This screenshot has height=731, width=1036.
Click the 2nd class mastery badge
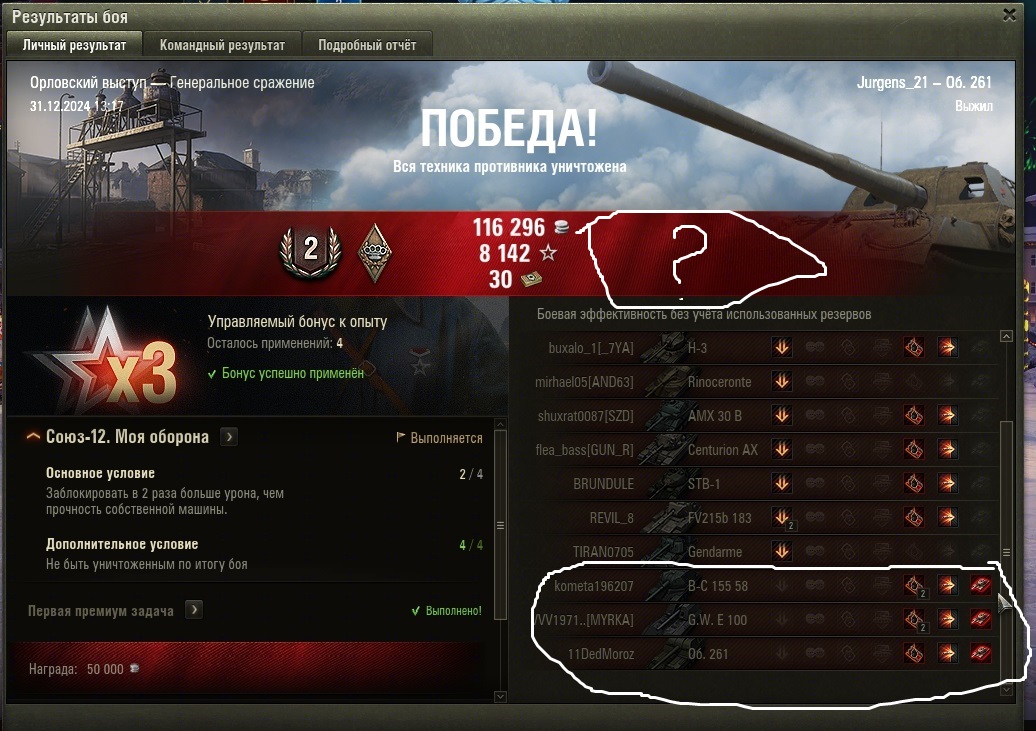pos(311,252)
